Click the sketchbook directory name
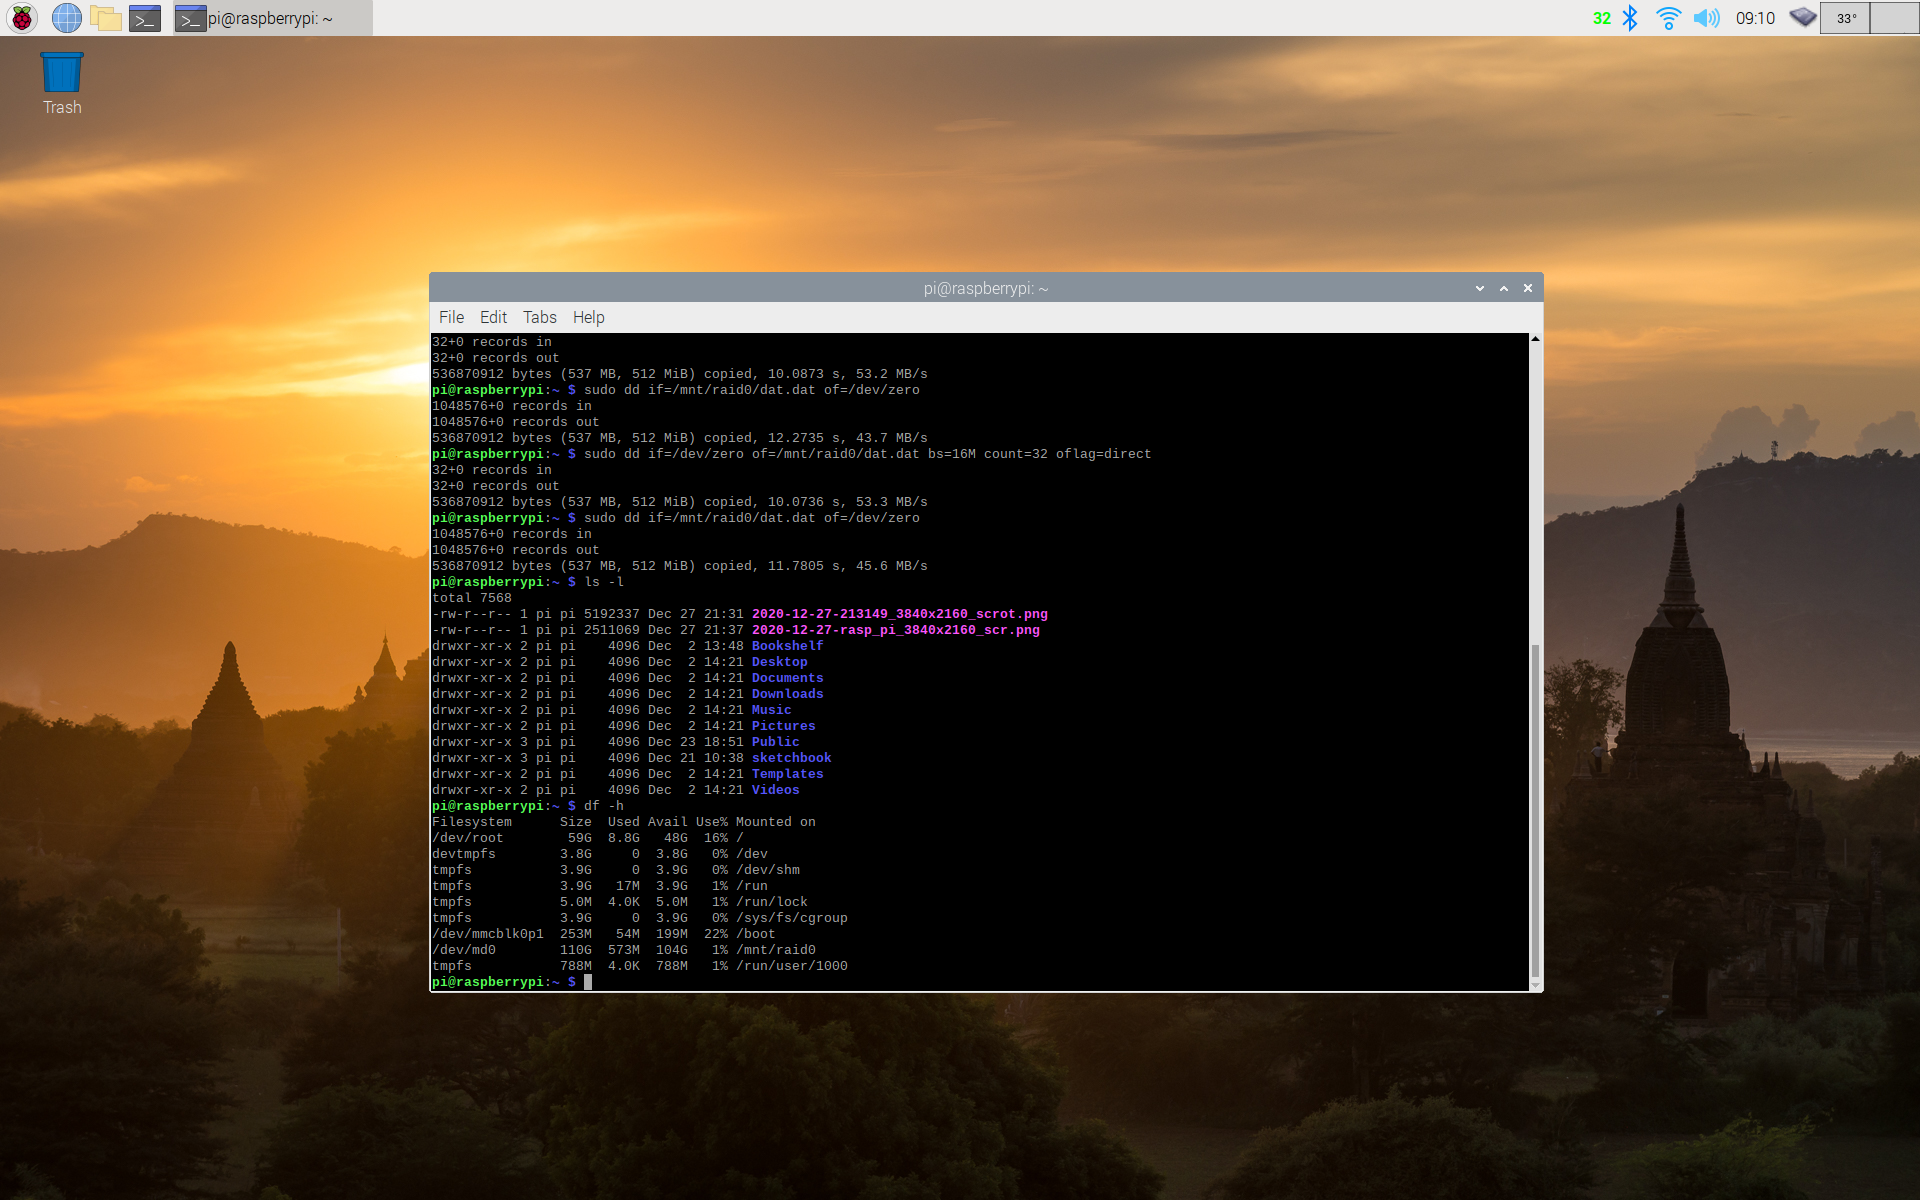1920x1200 pixels. 792,758
